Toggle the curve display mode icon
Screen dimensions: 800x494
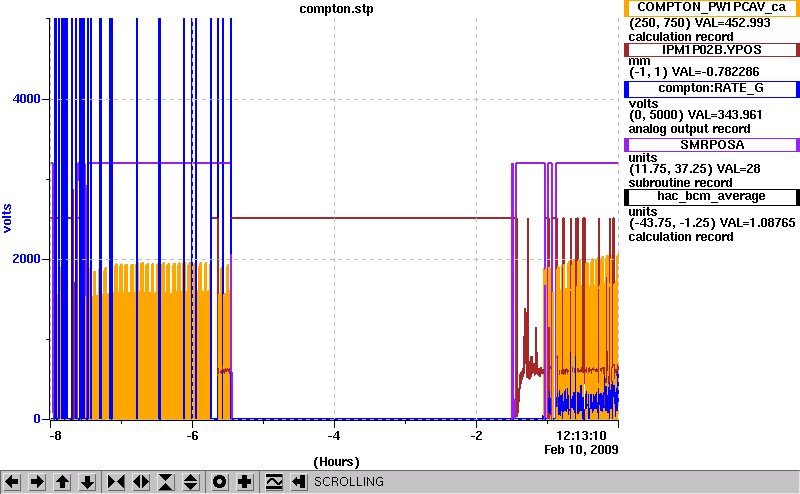[x=274, y=482]
